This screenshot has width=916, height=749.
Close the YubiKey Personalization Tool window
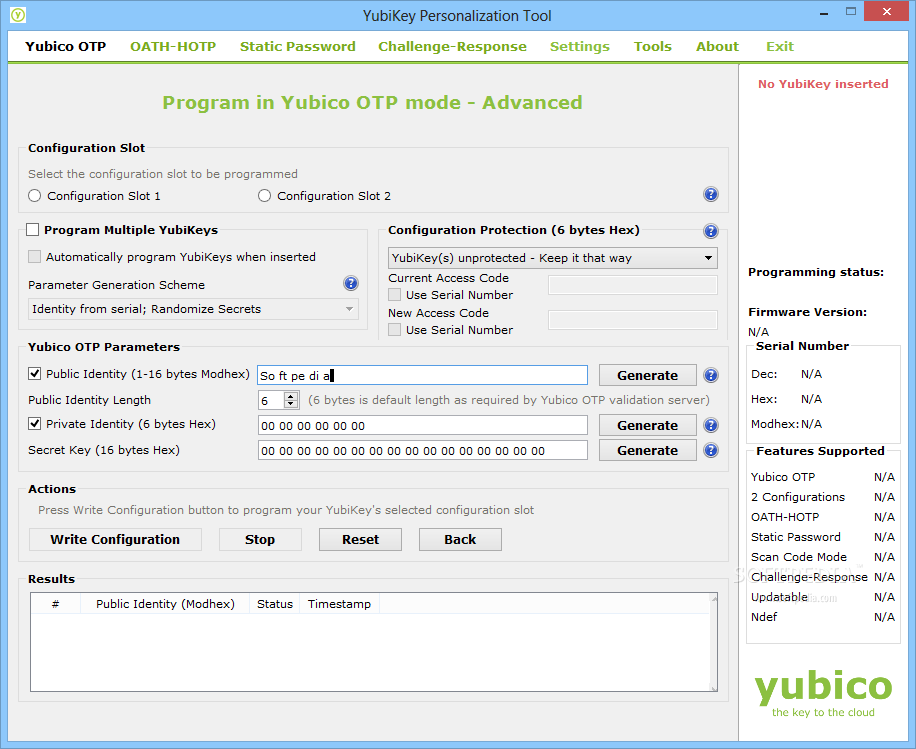tap(886, 11)
